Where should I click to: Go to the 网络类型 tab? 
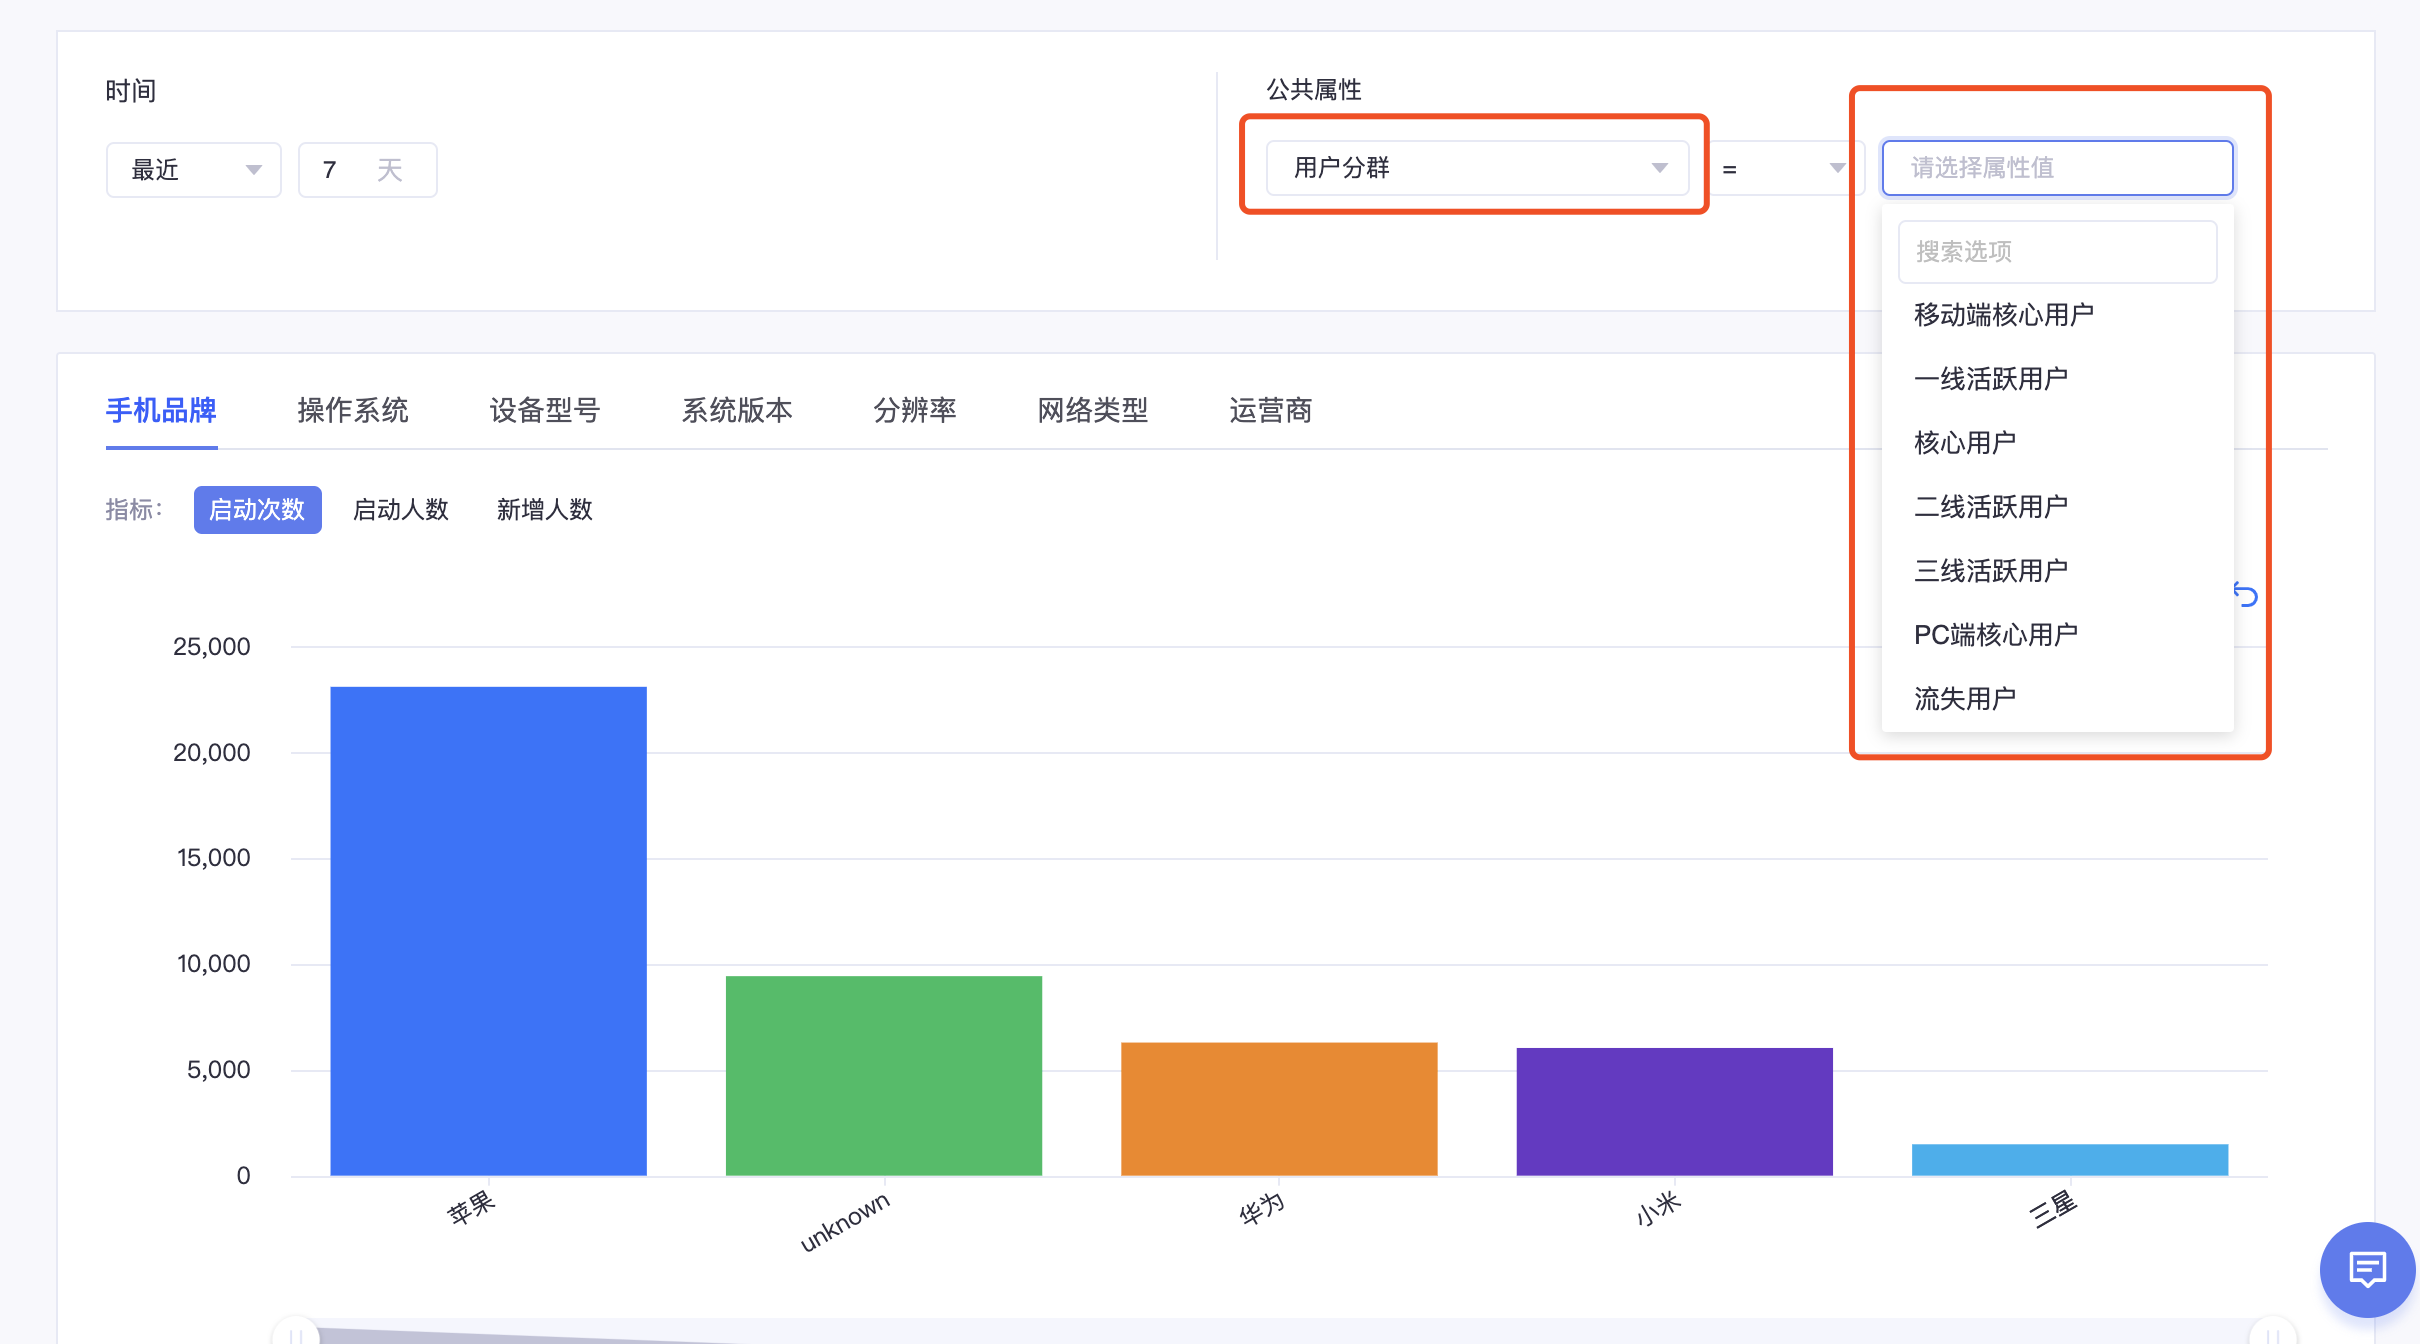point(1093,410)
